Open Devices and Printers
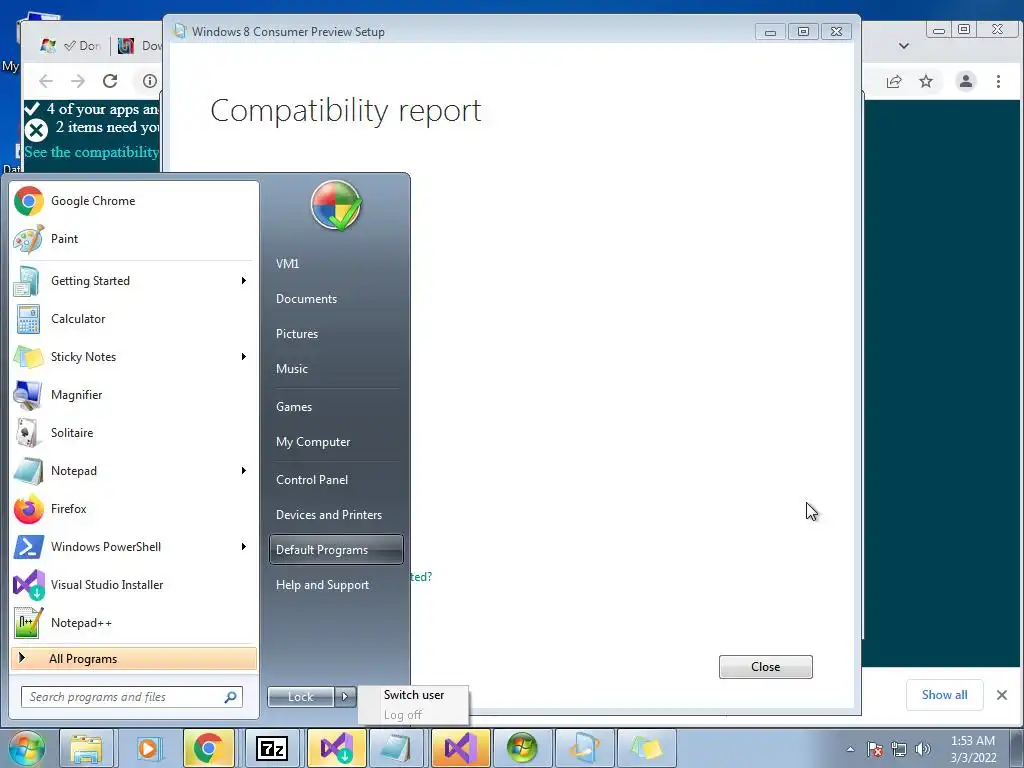 [336, 515]
